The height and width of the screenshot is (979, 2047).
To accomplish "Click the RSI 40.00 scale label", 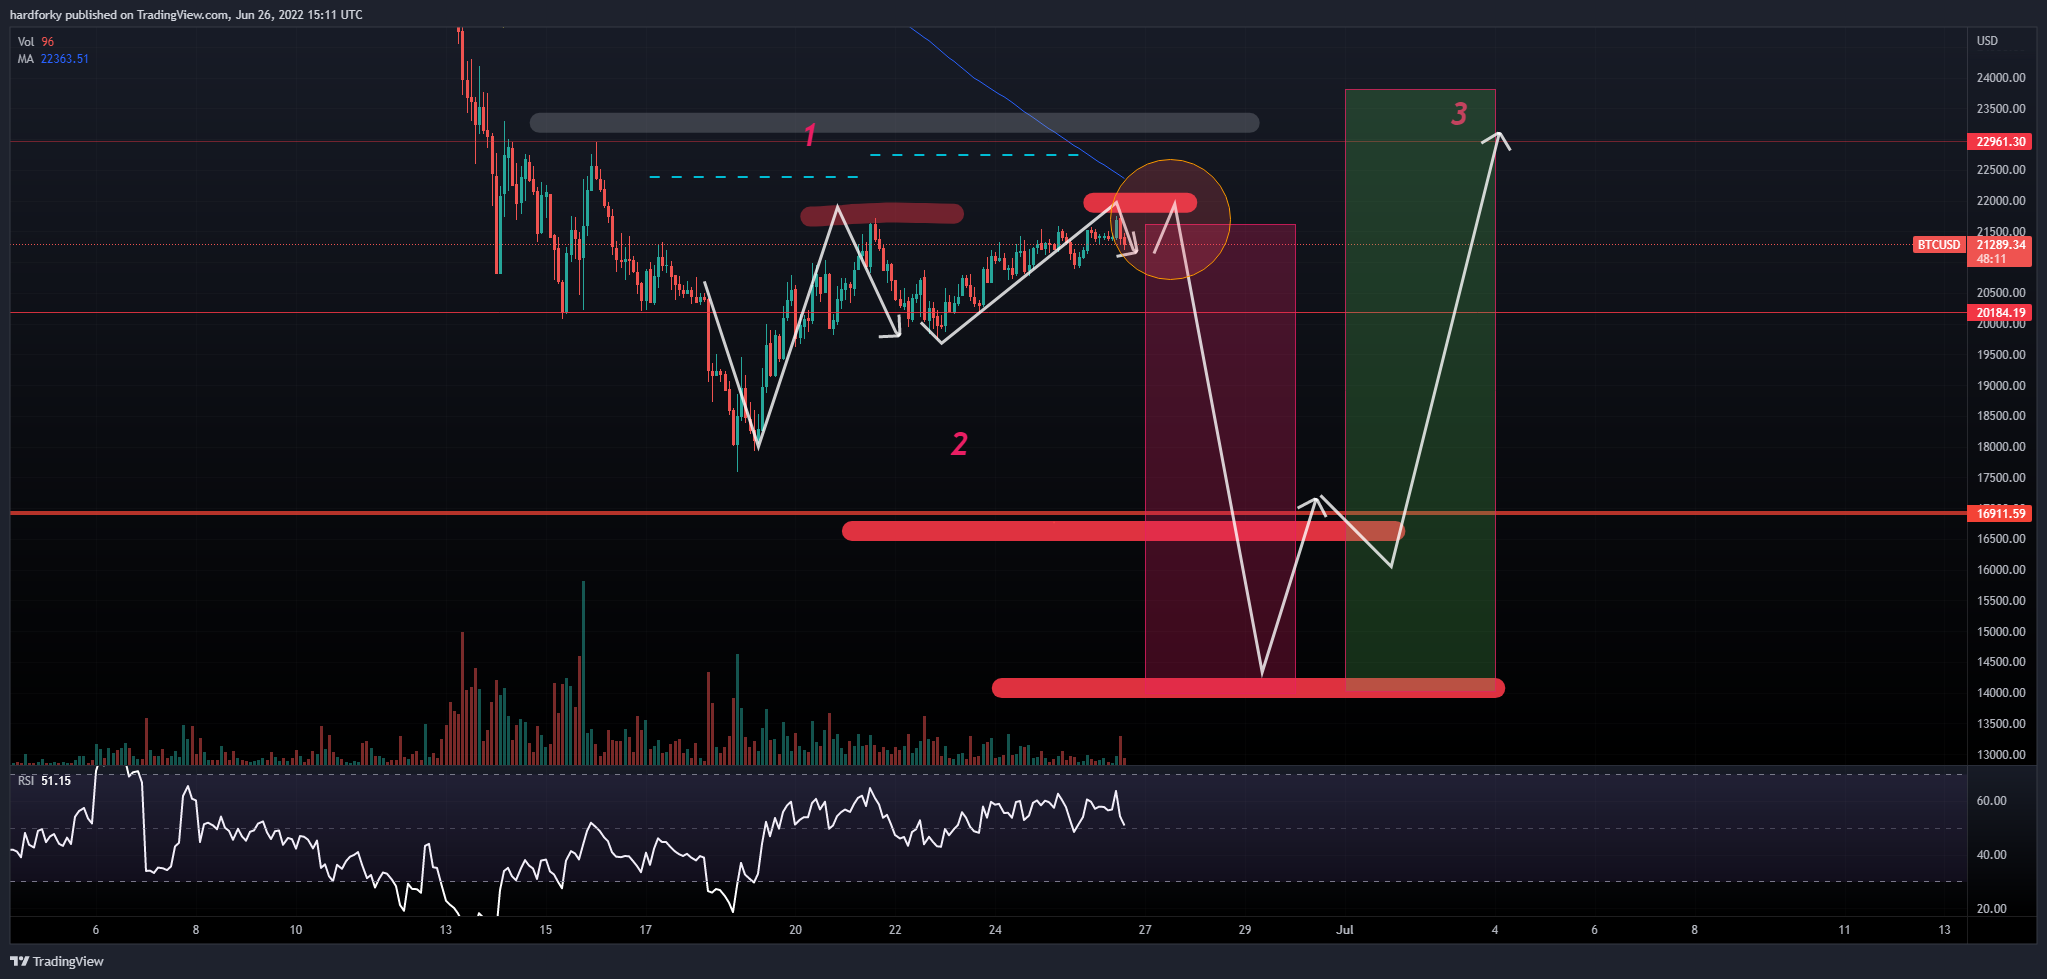I will [1991, 855].
